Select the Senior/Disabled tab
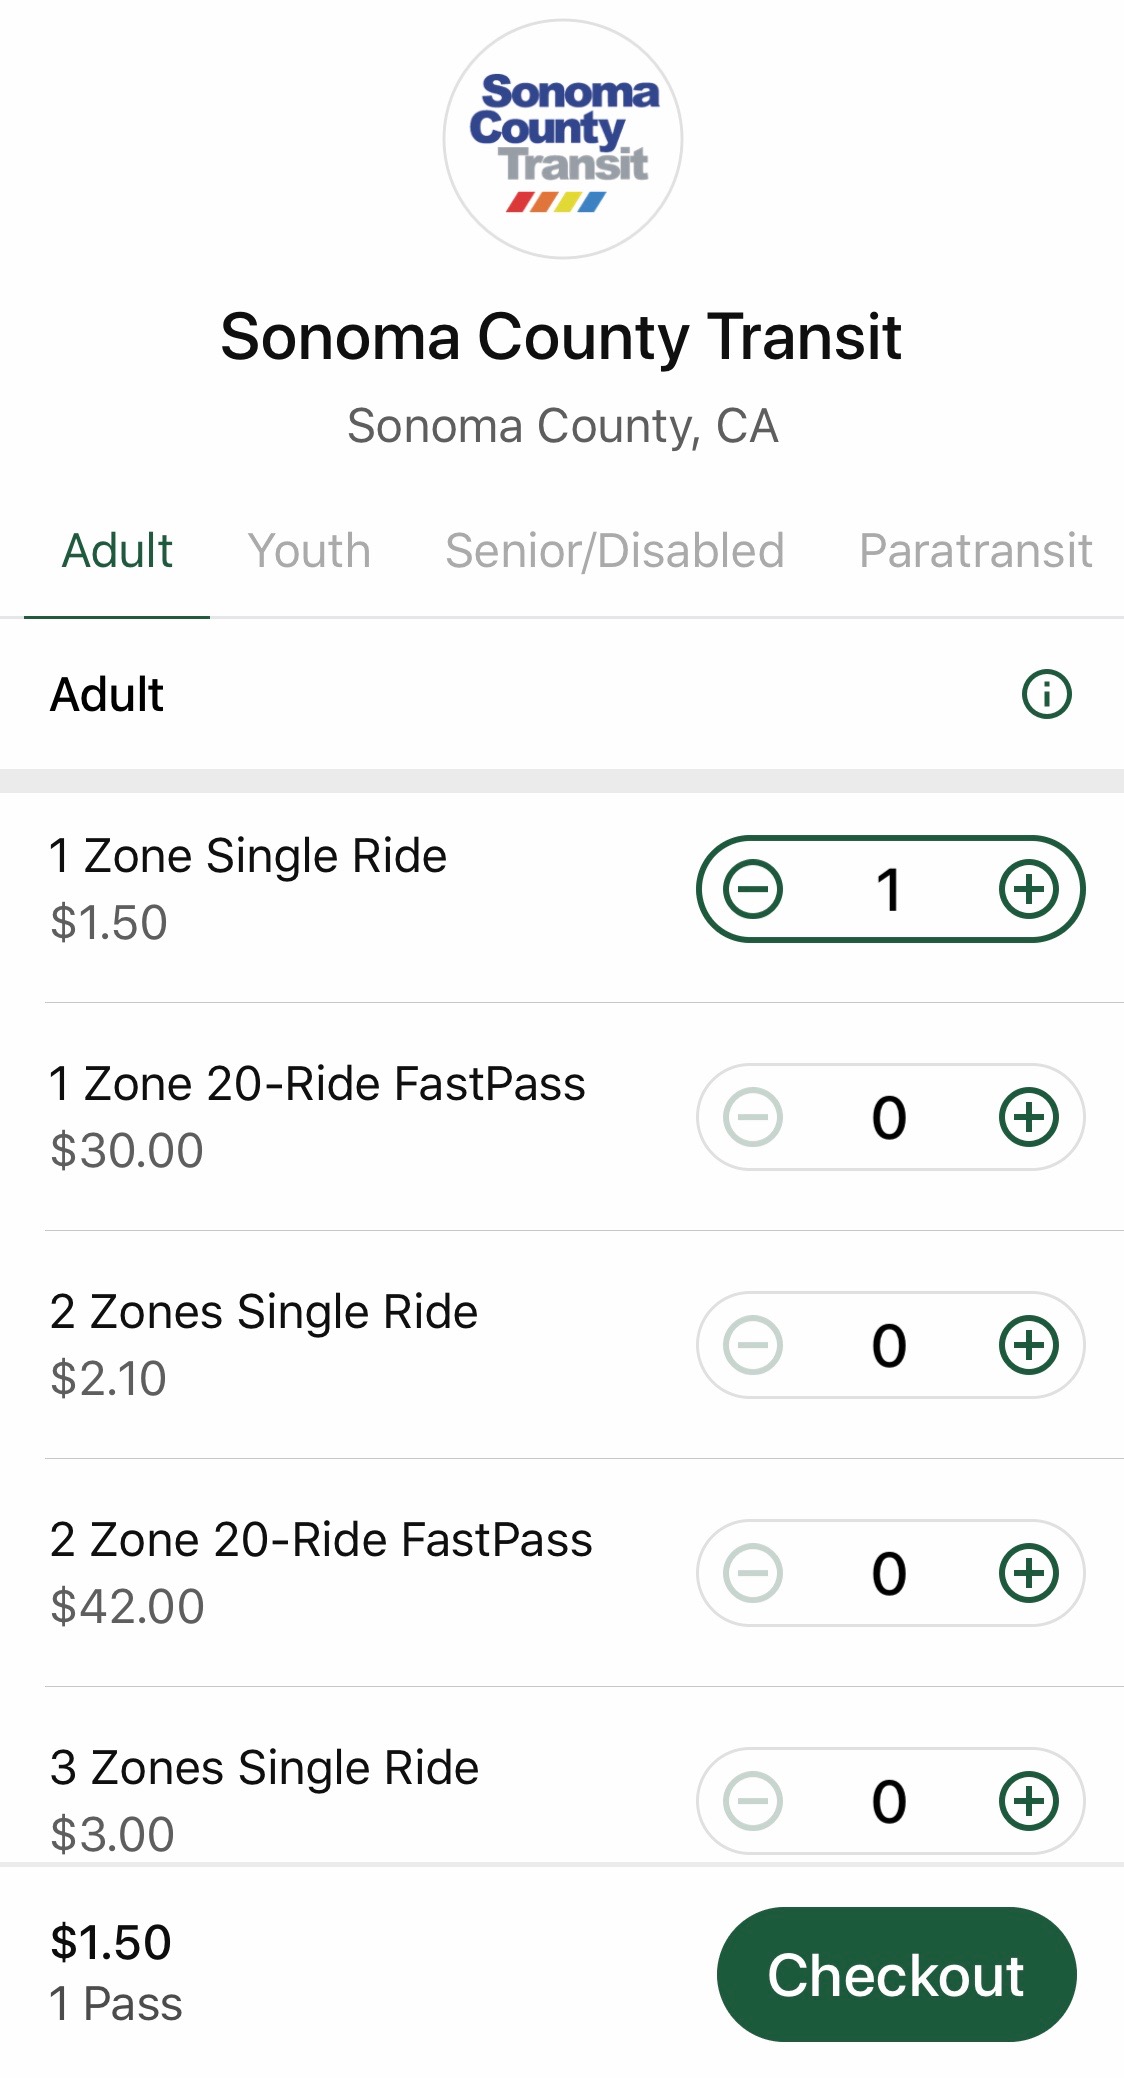 (614, 551)
